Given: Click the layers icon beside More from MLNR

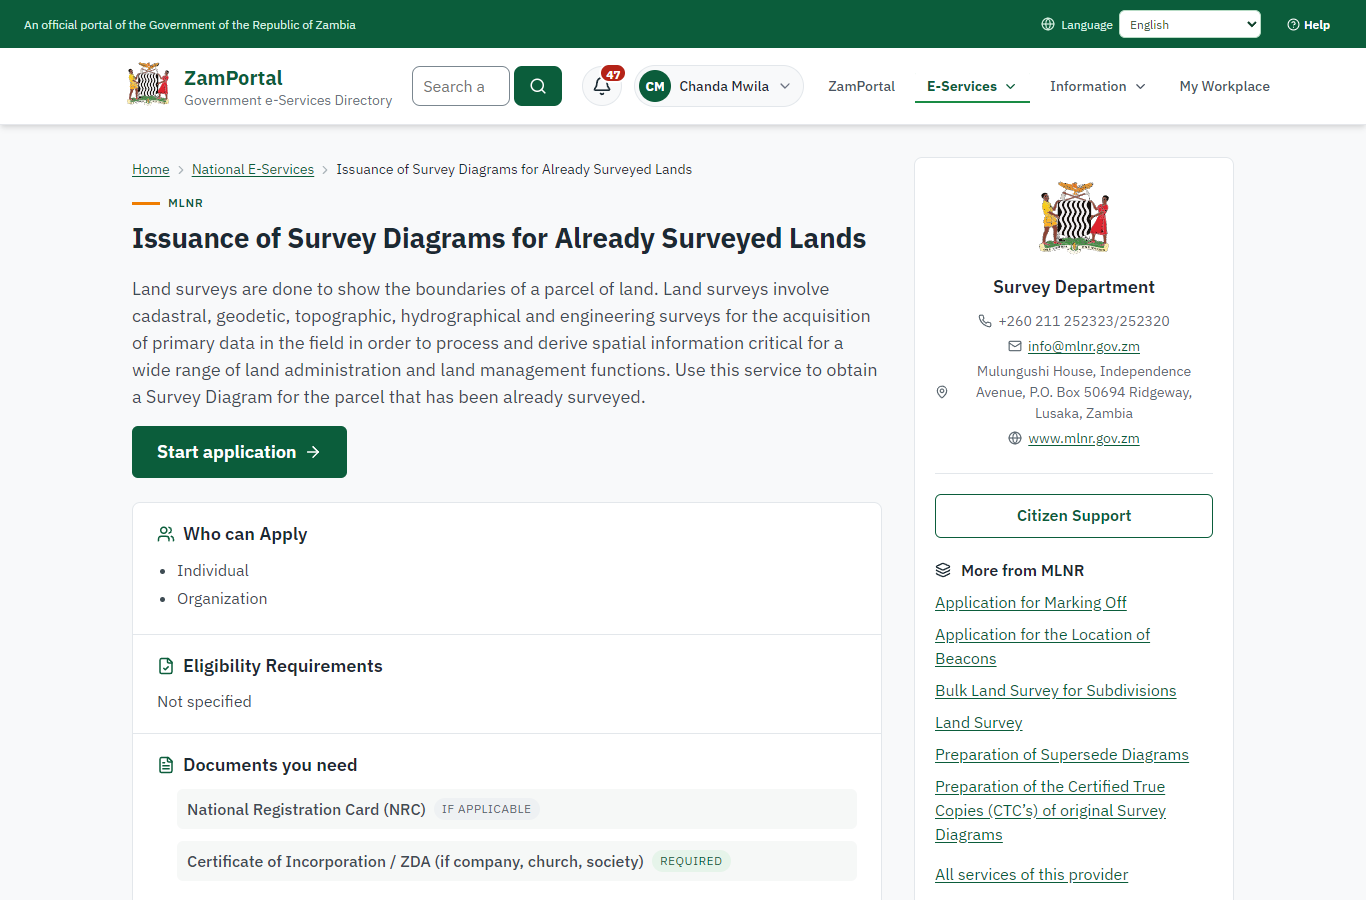Looking at the screenshot, I should tap(943, 570).
